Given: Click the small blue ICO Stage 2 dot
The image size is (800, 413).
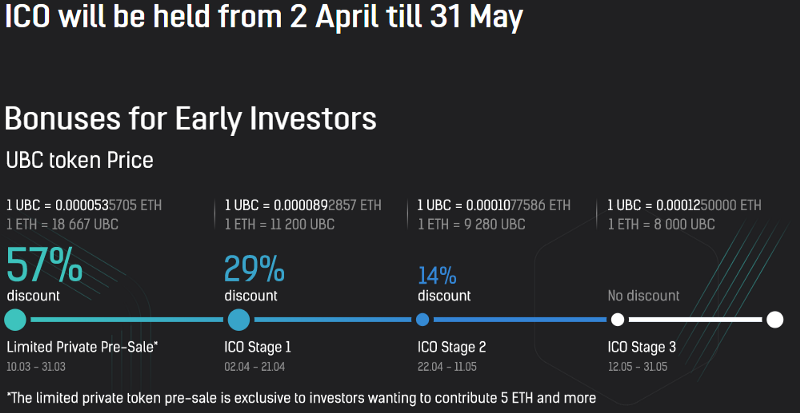Looking at the screenshot, I should point(422,320).
